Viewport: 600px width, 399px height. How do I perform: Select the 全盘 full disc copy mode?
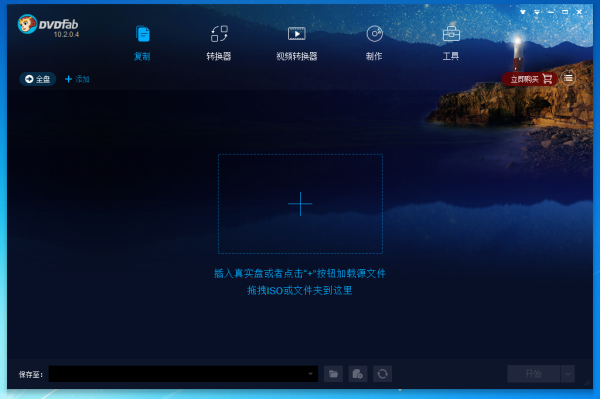38,79
